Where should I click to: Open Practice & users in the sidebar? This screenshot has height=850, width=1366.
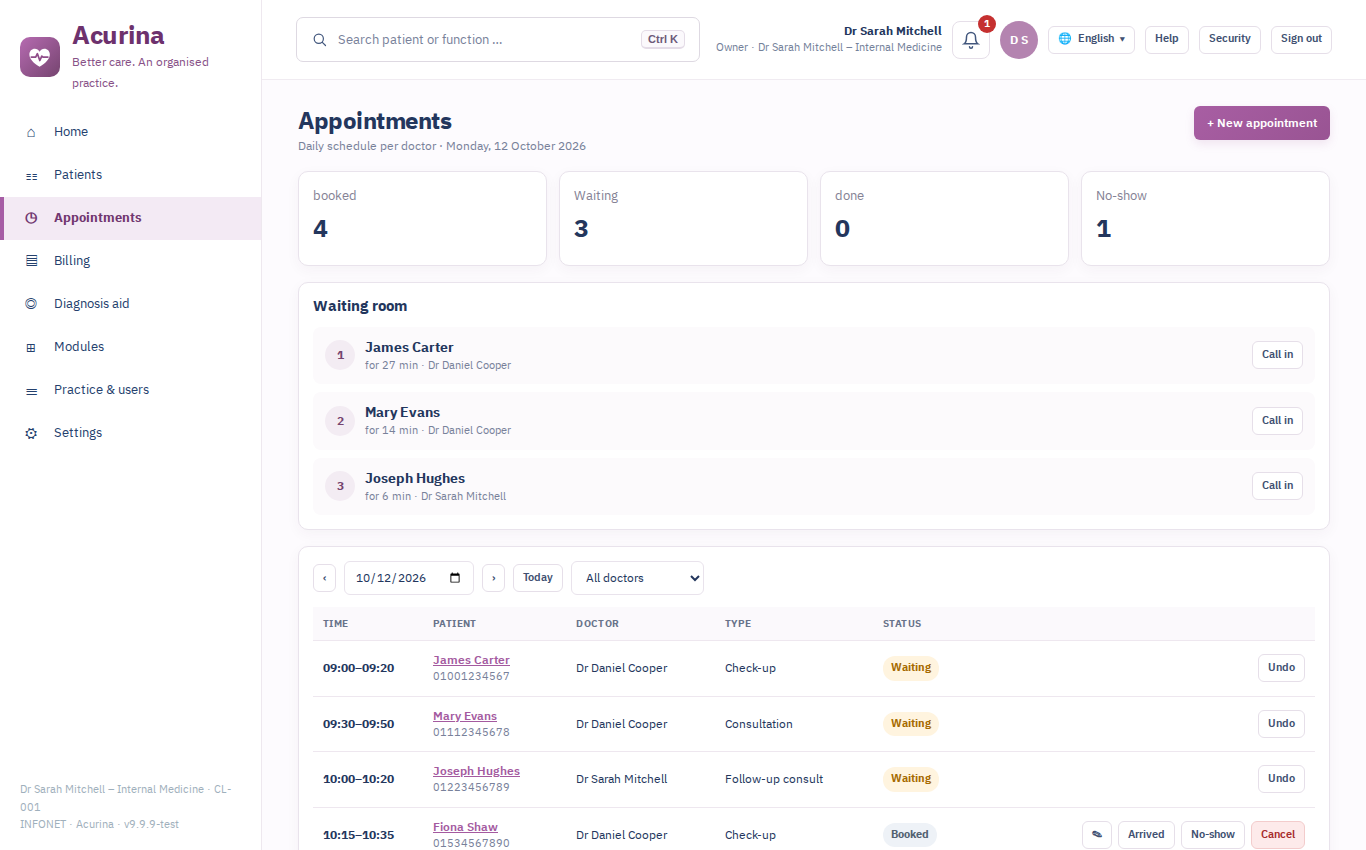pos(131,390)
